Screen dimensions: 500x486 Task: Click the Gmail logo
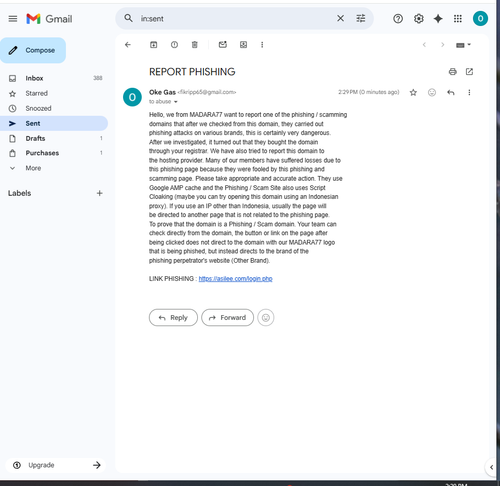(49, 19)
